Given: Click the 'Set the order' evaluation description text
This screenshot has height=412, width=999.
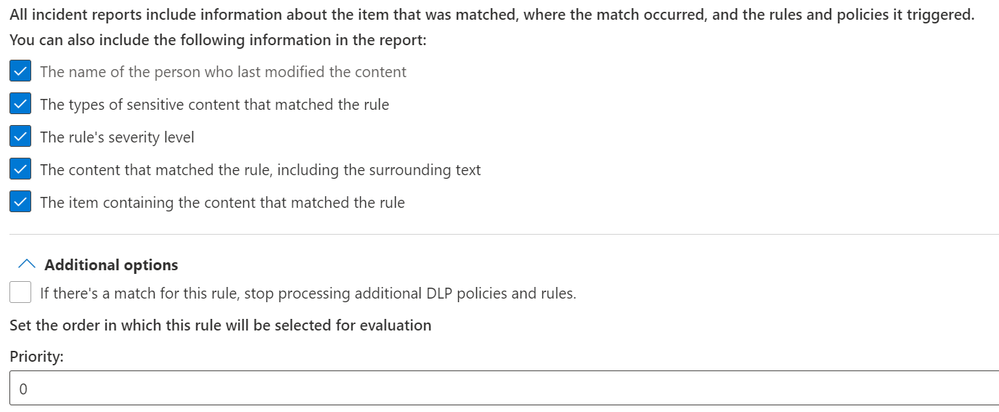Looking at the screenshot, I should coord(220,325).
